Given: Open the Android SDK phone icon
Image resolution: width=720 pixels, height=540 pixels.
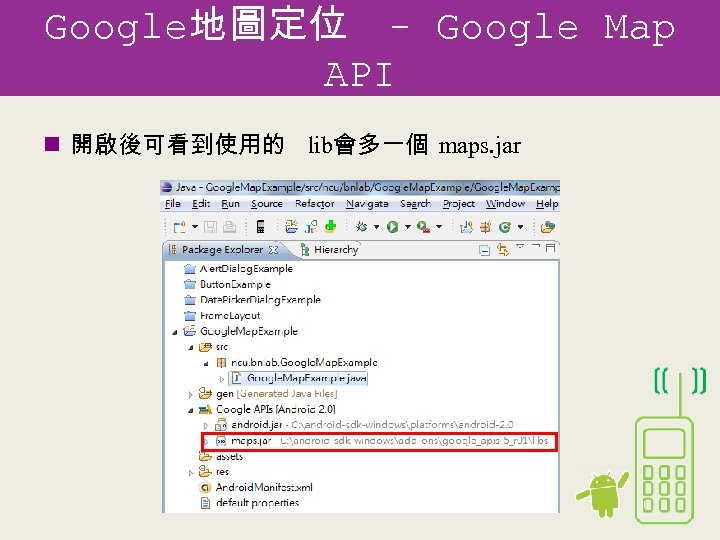Looking at the screenshot, I should click(x=260, y=227).
